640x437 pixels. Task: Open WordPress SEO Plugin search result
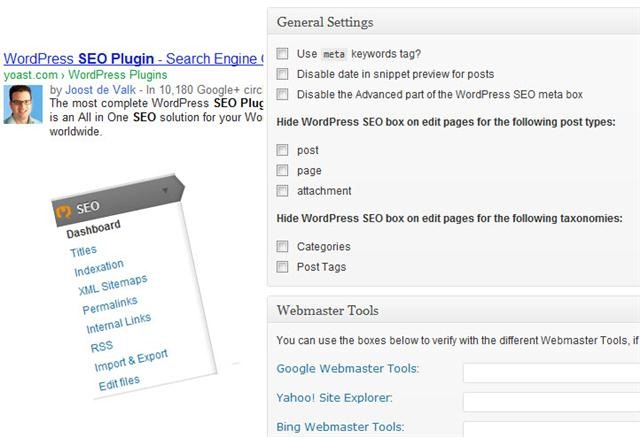133,59
